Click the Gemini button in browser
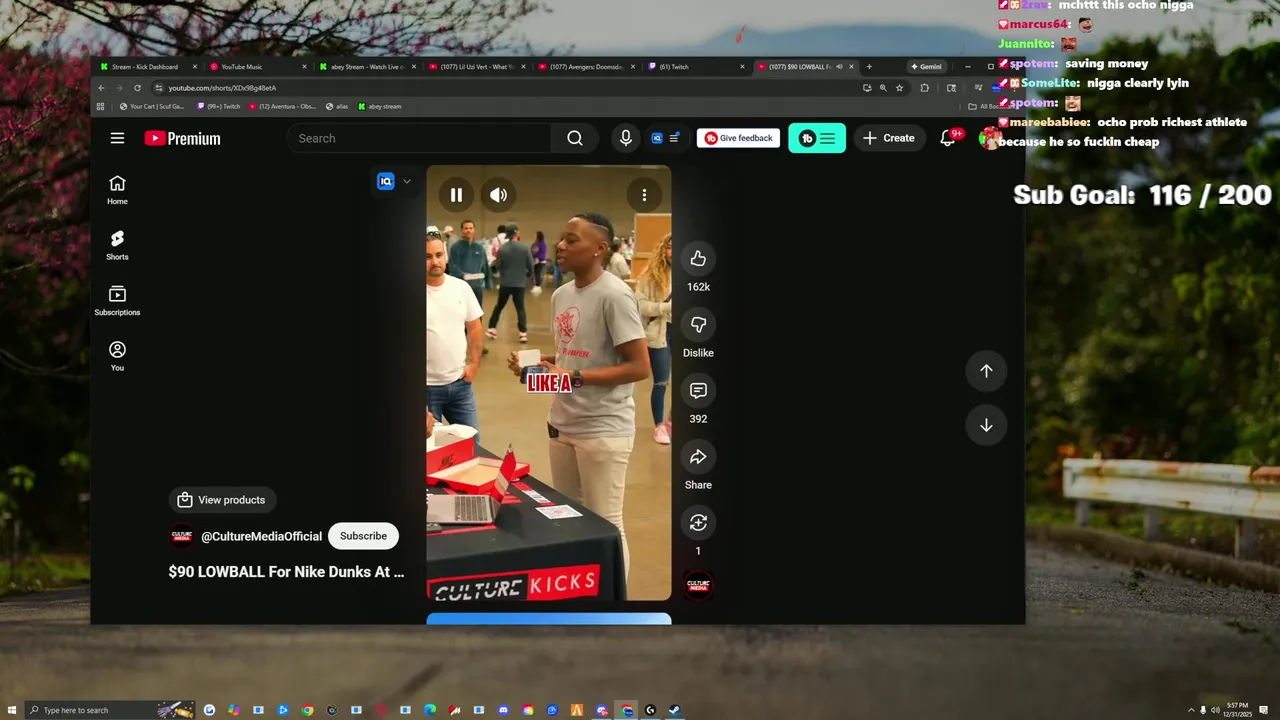1280x720 pixels. click(x=926, y=67)
